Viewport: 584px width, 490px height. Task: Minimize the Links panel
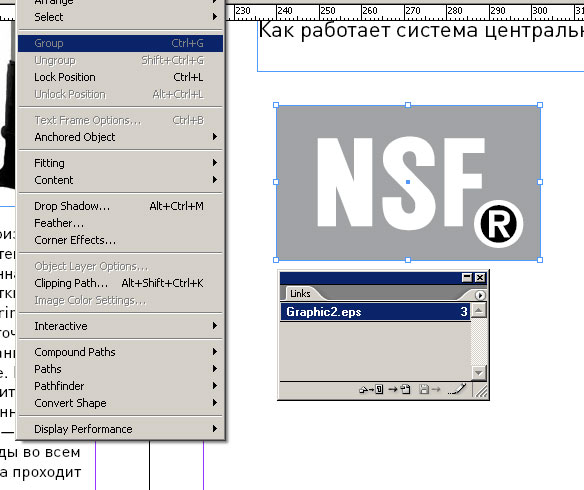[467, 278]
